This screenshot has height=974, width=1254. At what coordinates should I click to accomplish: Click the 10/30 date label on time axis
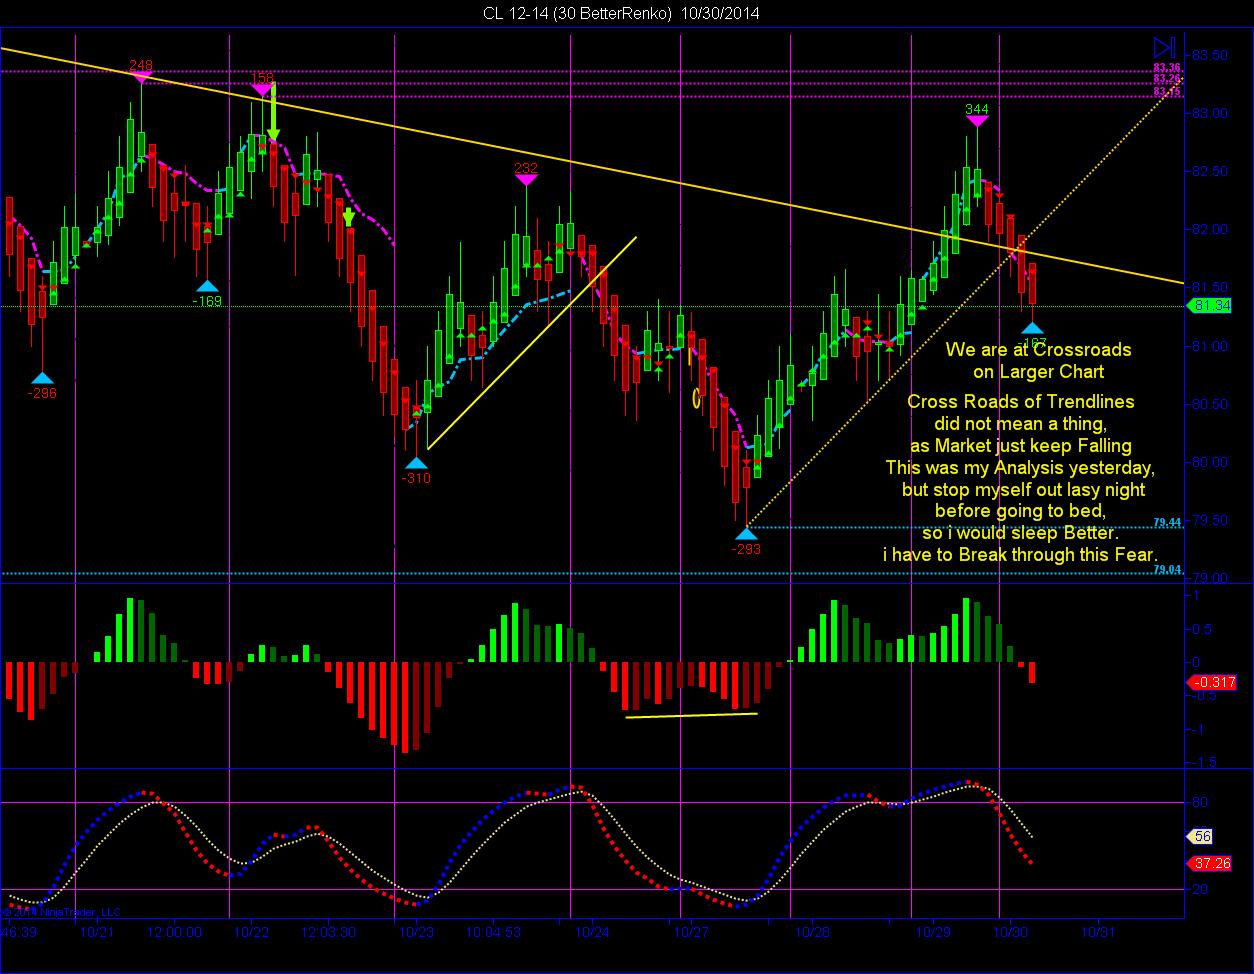click(1010, 931)
